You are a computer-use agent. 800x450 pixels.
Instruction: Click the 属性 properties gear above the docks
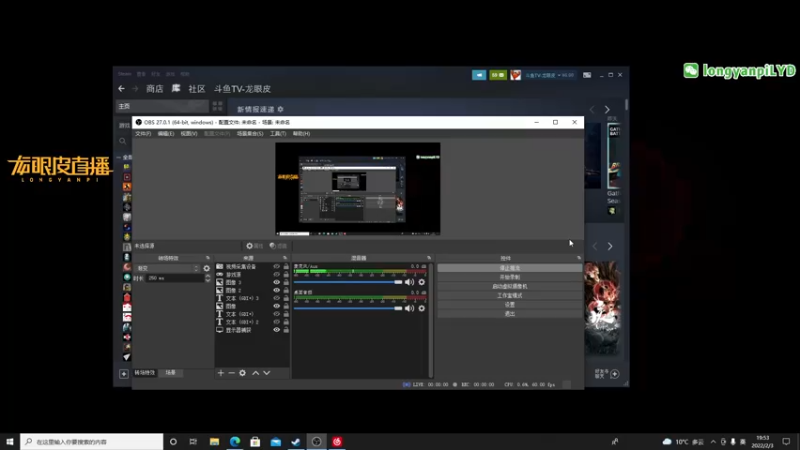point(255,246)
